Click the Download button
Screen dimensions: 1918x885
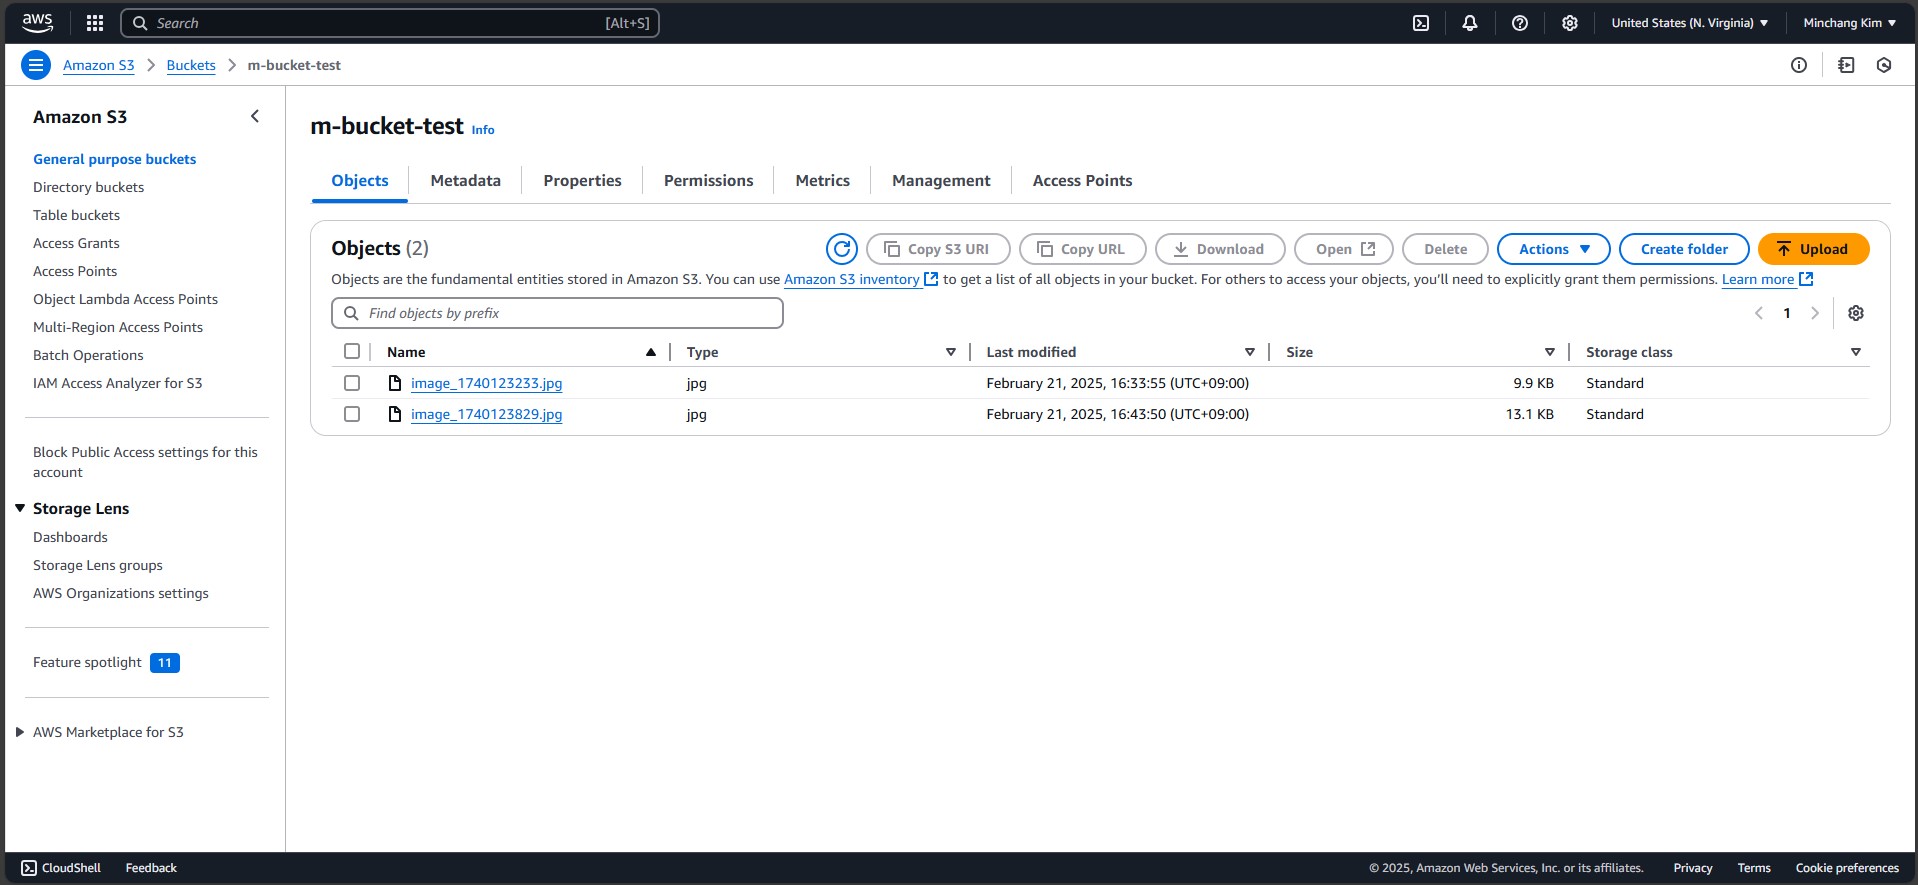click(1220, 249)
